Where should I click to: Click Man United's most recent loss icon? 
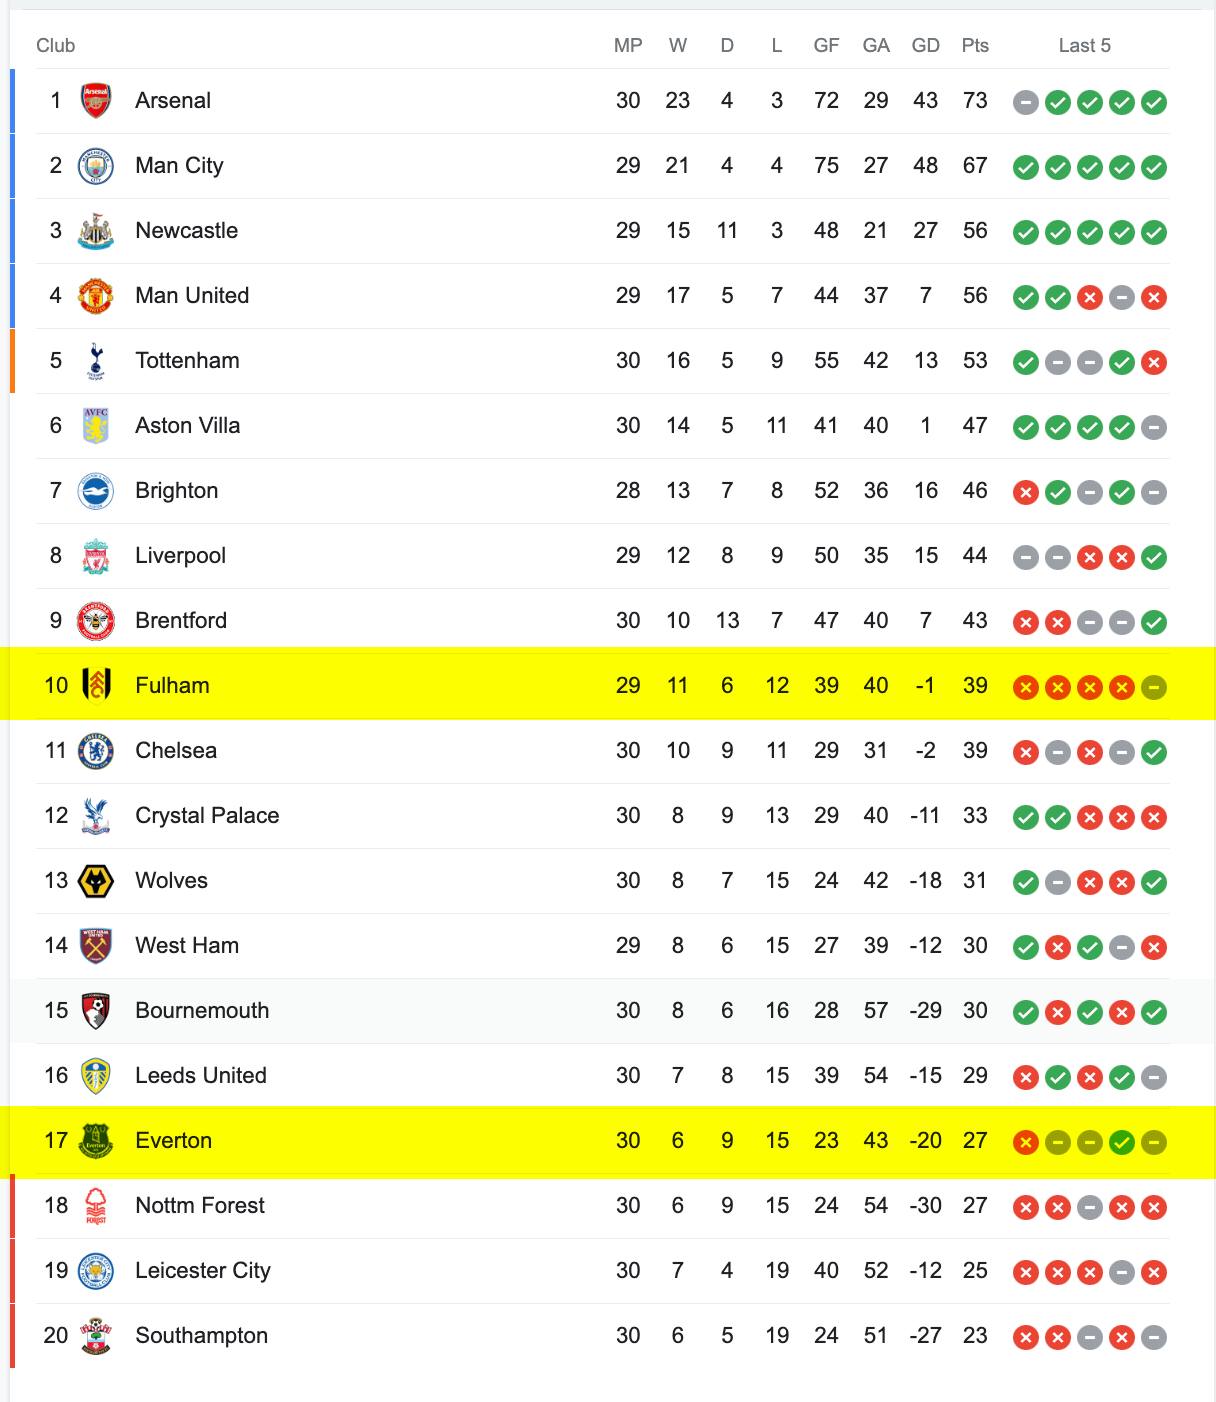[x=1154, y=297]
